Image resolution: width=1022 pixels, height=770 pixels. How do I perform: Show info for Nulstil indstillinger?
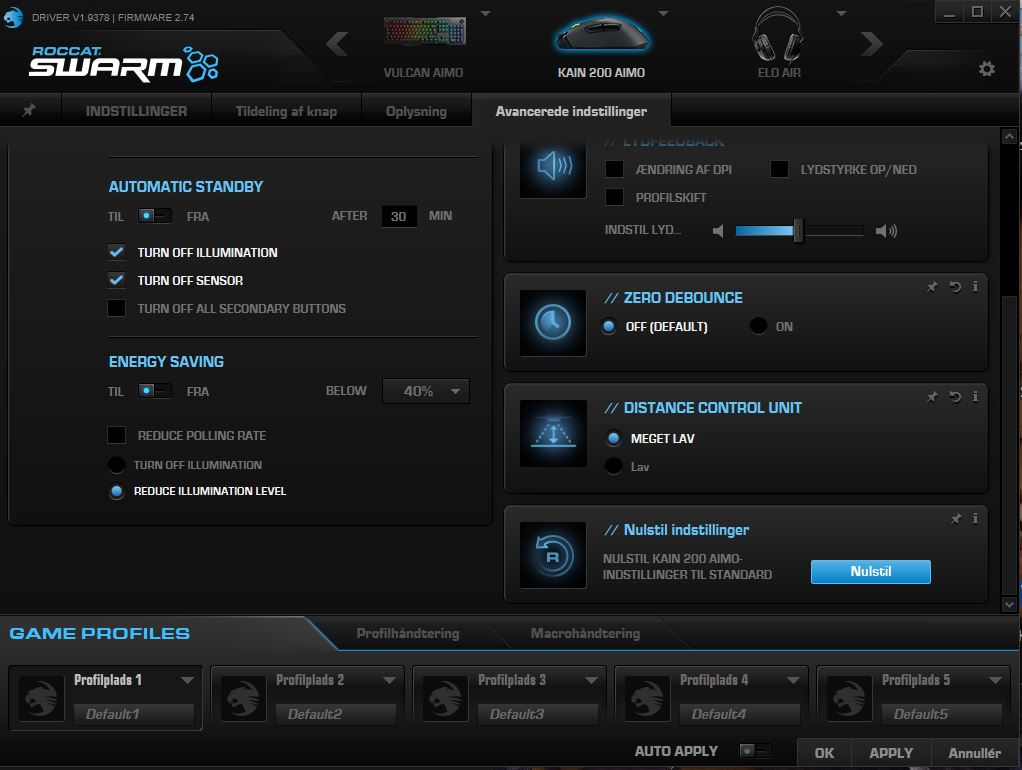(975, 518)
